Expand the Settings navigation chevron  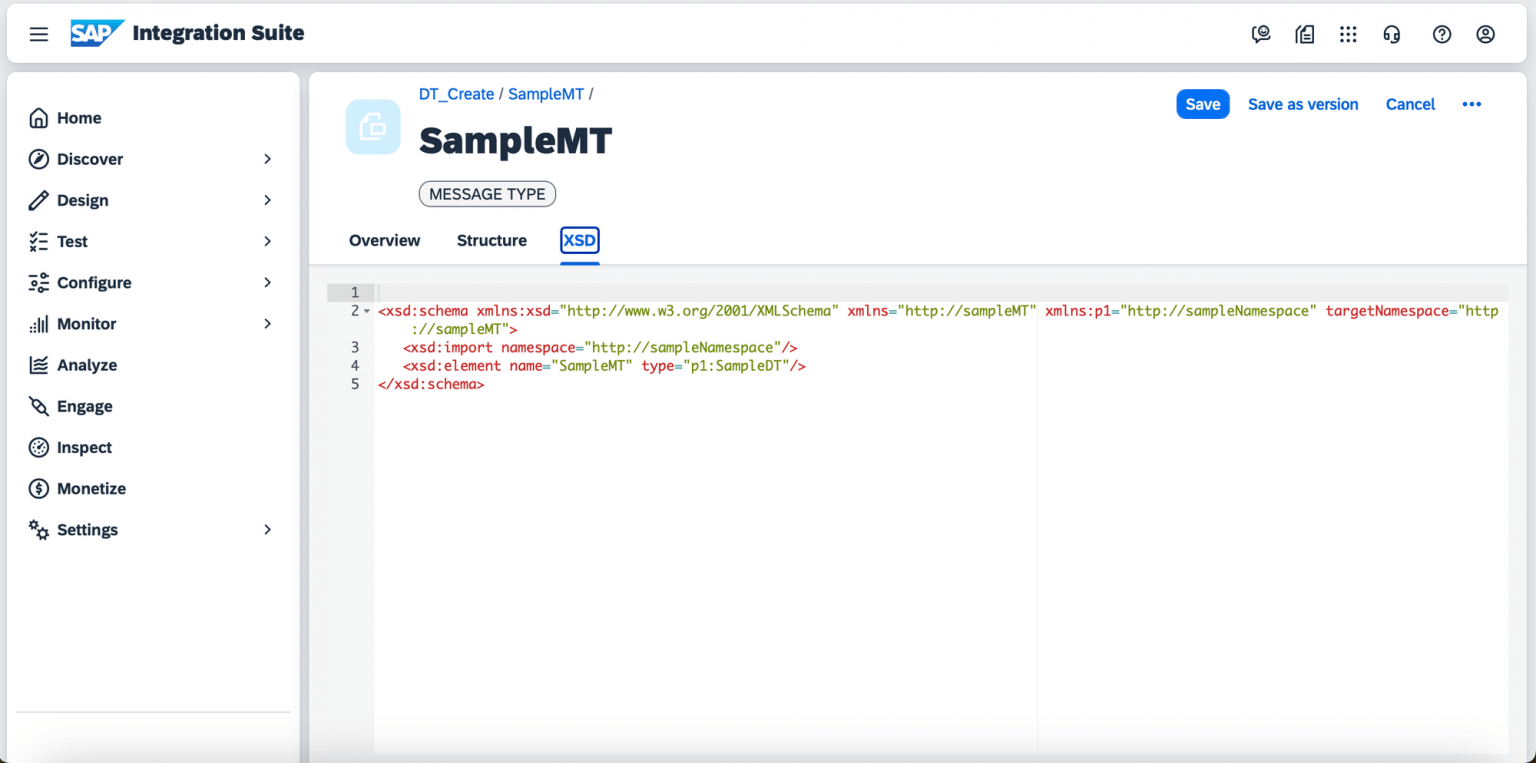pos(267,529)
